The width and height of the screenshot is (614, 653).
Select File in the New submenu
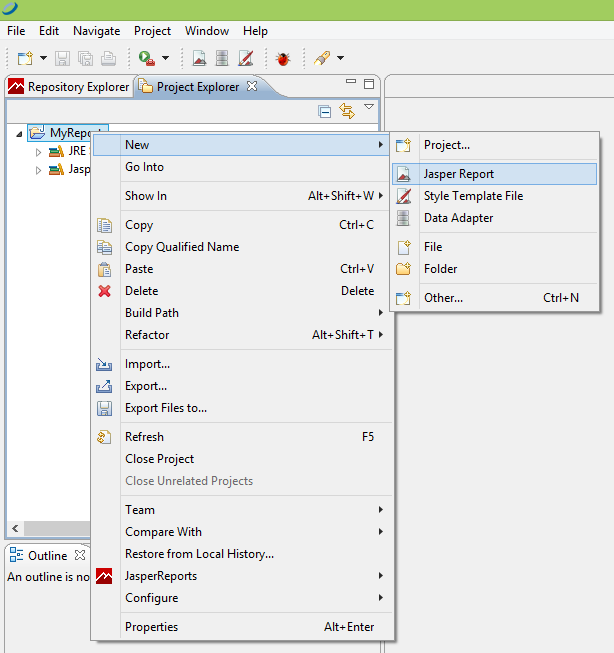(x=494, y=247)
